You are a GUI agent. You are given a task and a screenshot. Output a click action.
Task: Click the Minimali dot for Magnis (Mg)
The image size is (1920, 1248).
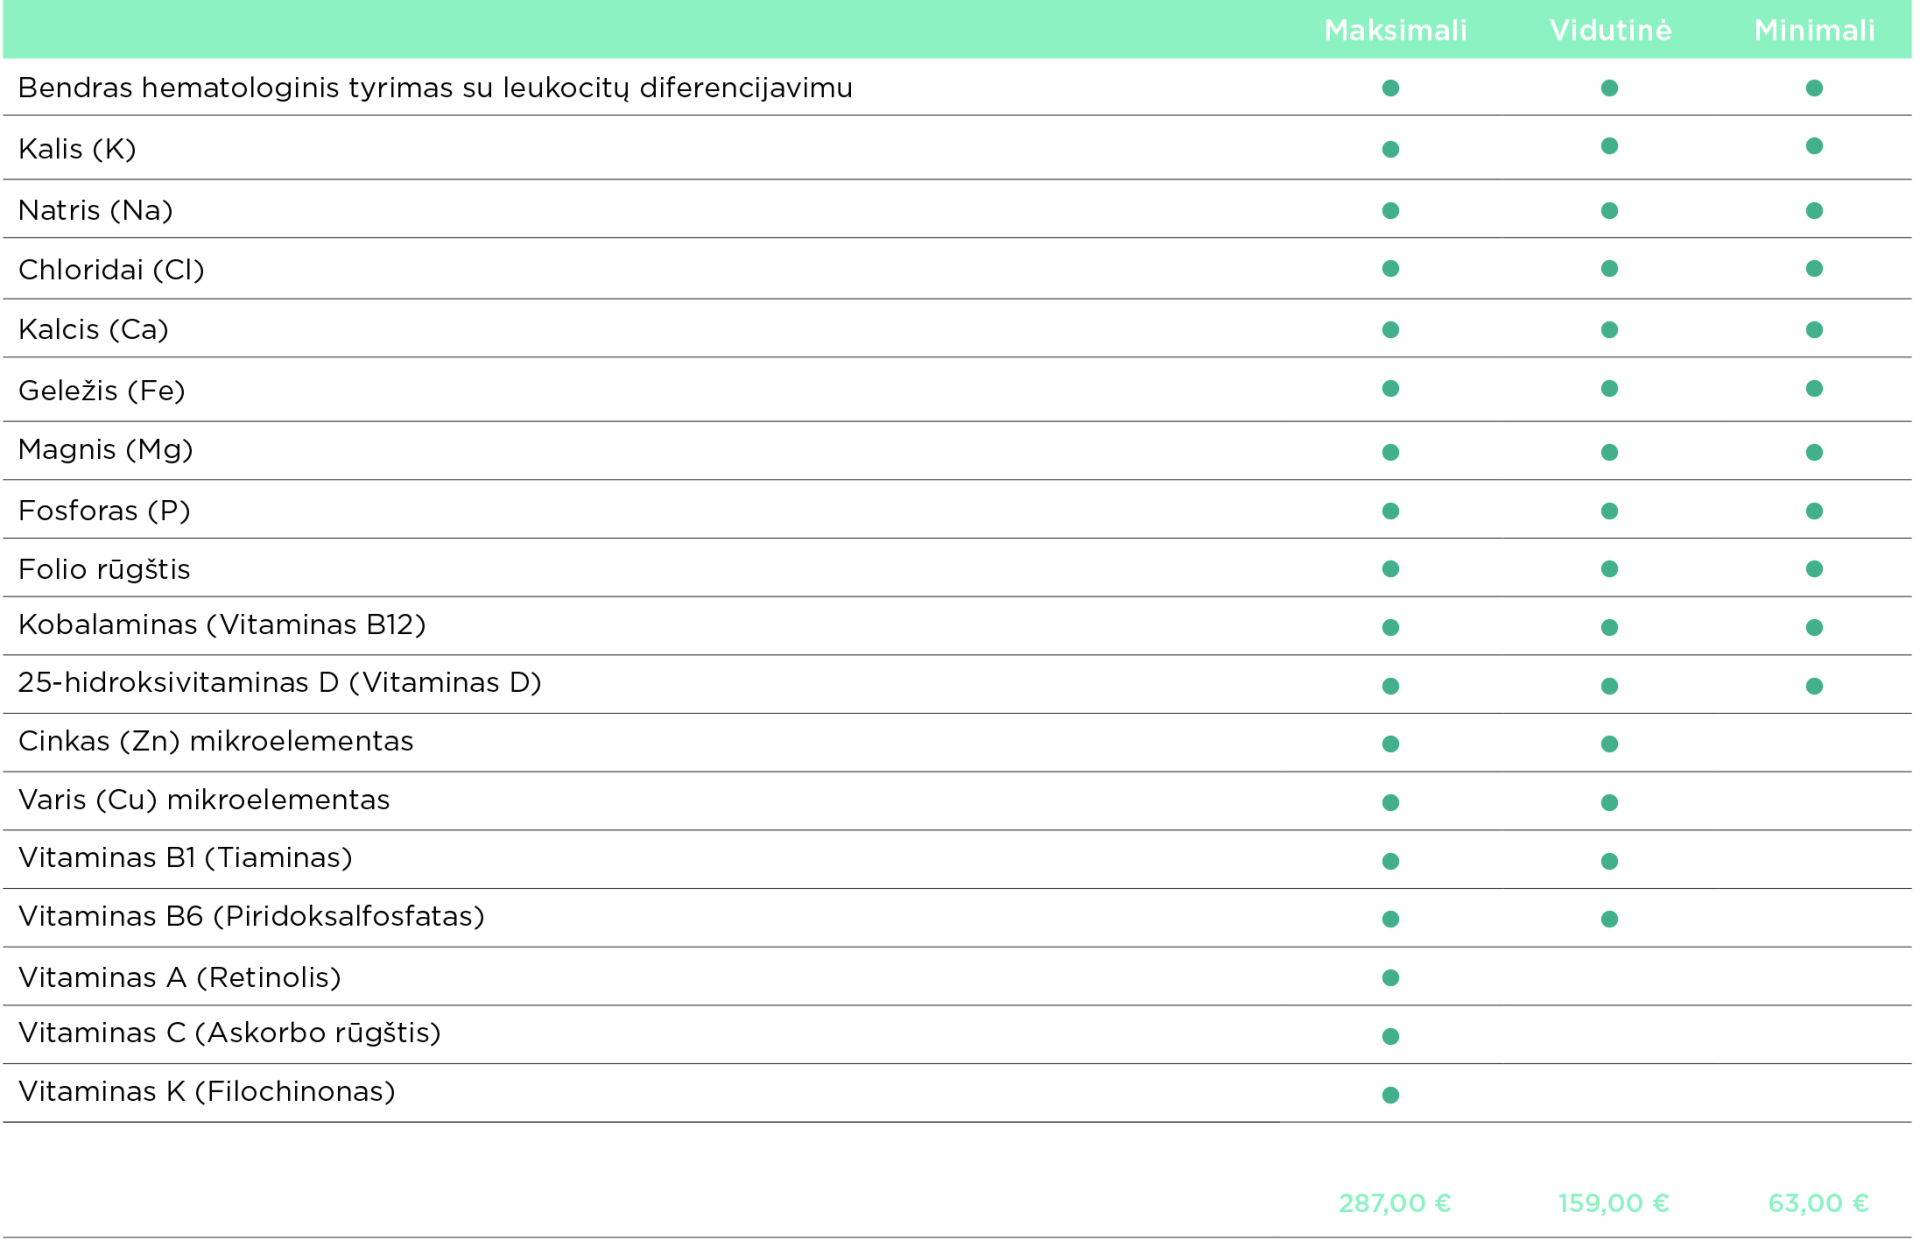(x=1814, y=452)
